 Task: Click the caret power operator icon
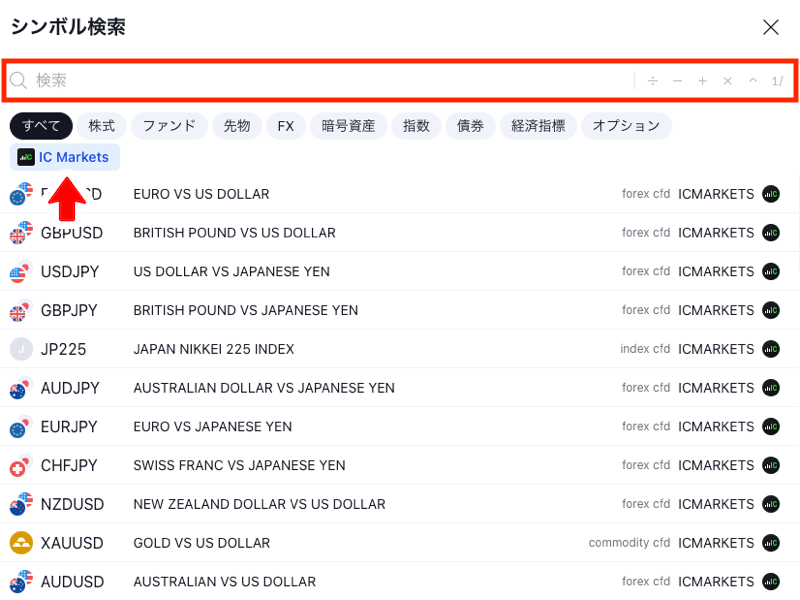(x=753, y=81)
